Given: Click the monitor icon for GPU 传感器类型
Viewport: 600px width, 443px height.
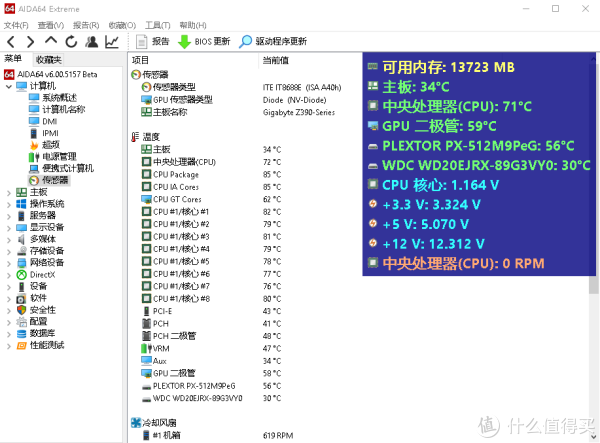Looking at the screenshot, I should [146, 100].
